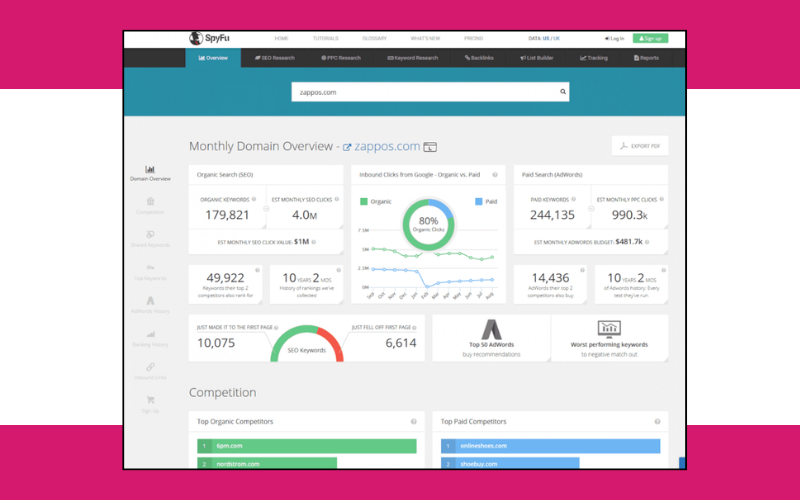Screen dimensions: 800x500
Task: Open PRICING in top navigation
Action: (473, 38)
